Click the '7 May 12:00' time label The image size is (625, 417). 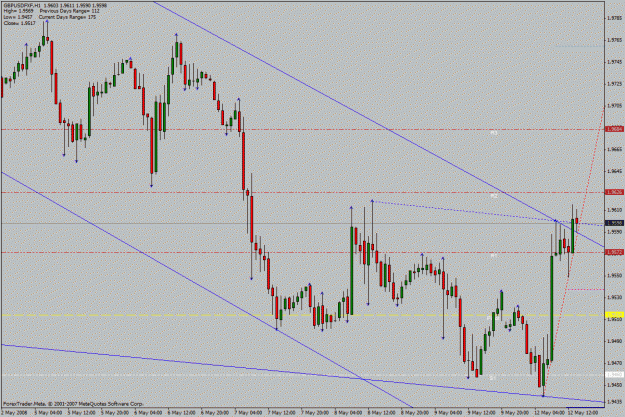pyautogui.click(x=282, y=413)
